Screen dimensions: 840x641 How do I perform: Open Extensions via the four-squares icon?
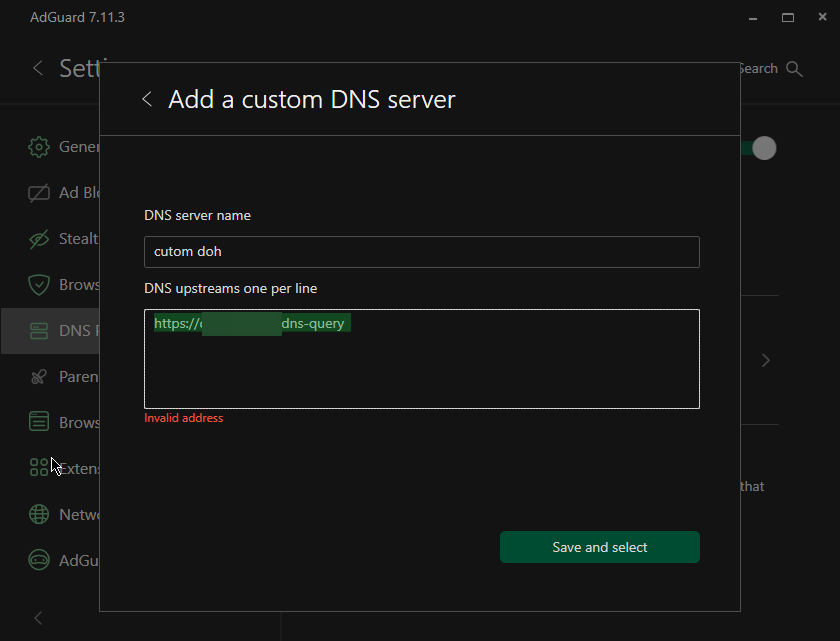tap(38, 467)
